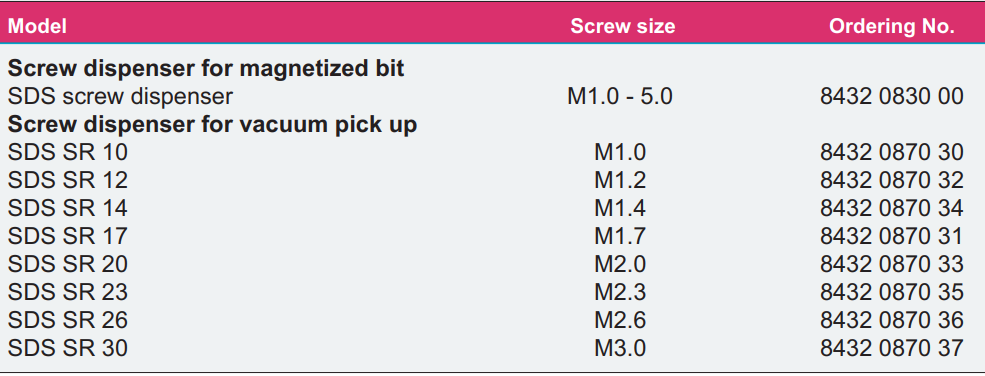Click ordering number 8432 0830 00
The image size is (985, 376).
891,97
